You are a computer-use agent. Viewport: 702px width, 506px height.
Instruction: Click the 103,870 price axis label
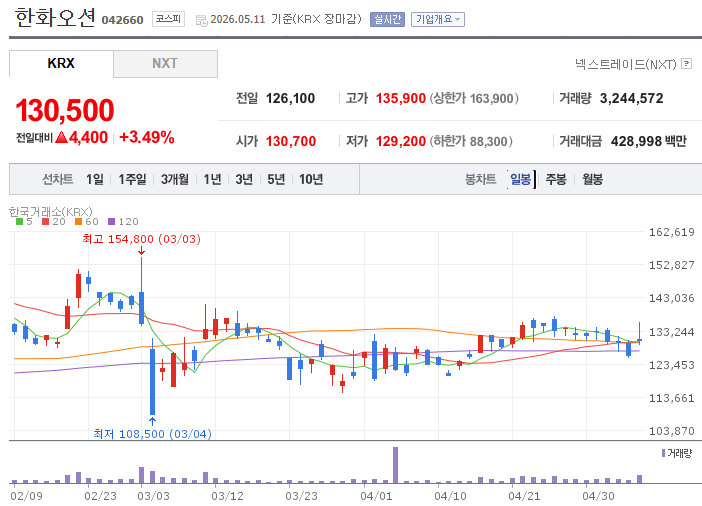pyautogui.click(x=672, y=431)
